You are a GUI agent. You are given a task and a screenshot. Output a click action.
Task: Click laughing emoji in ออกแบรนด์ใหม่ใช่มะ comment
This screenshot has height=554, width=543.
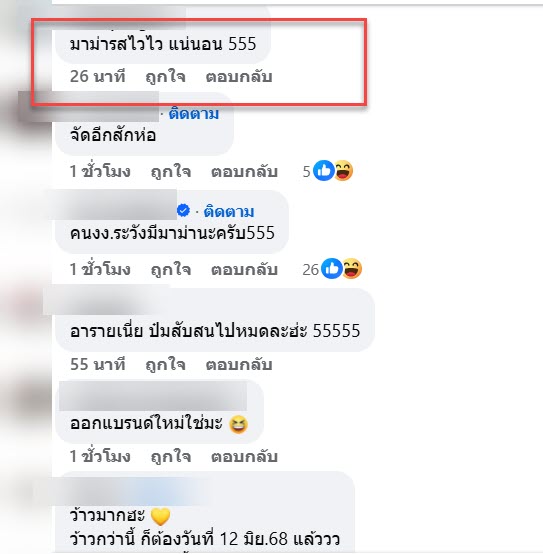pyautogui.click(x=238, y=424)
